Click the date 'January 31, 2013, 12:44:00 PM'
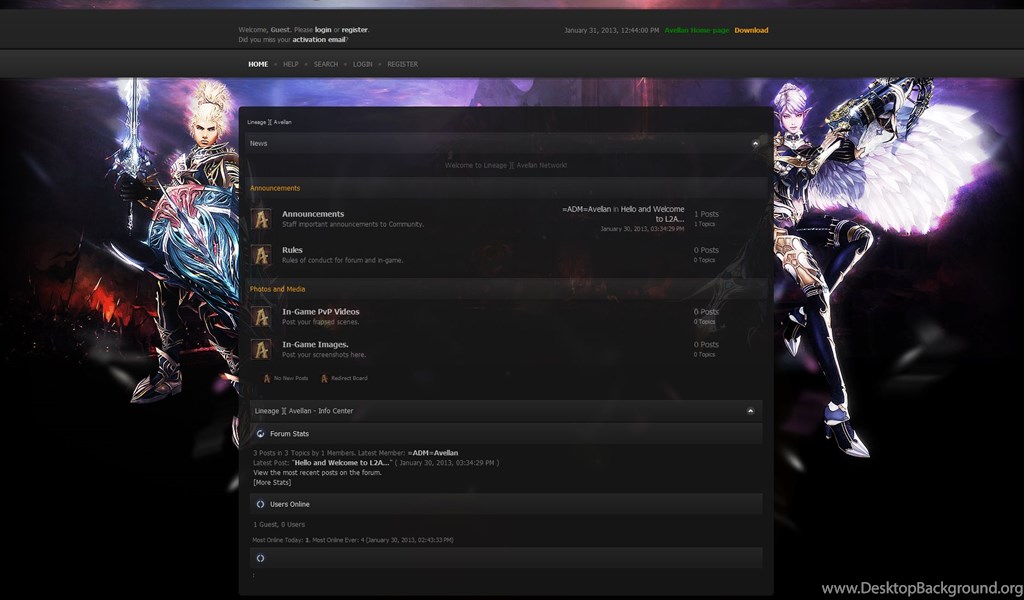The image size is (1024, 600). pyautogui.click(x=611, y=30)
